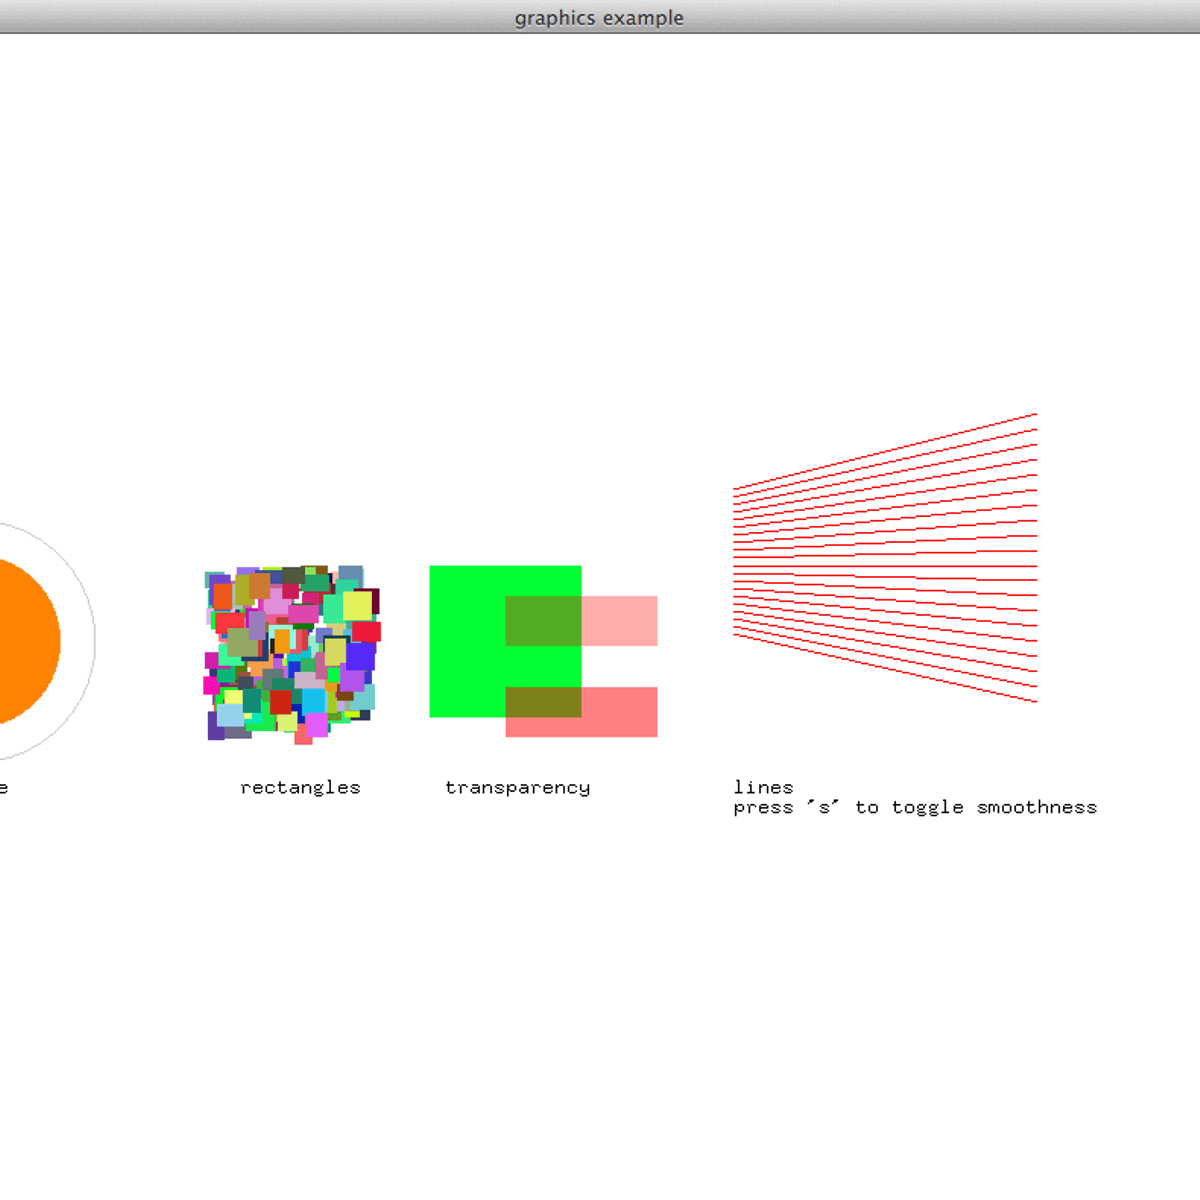Select the olive-brown overlap in the lower rectangle
This screenshot has width=1200, height=1200.
pos(543,702)
